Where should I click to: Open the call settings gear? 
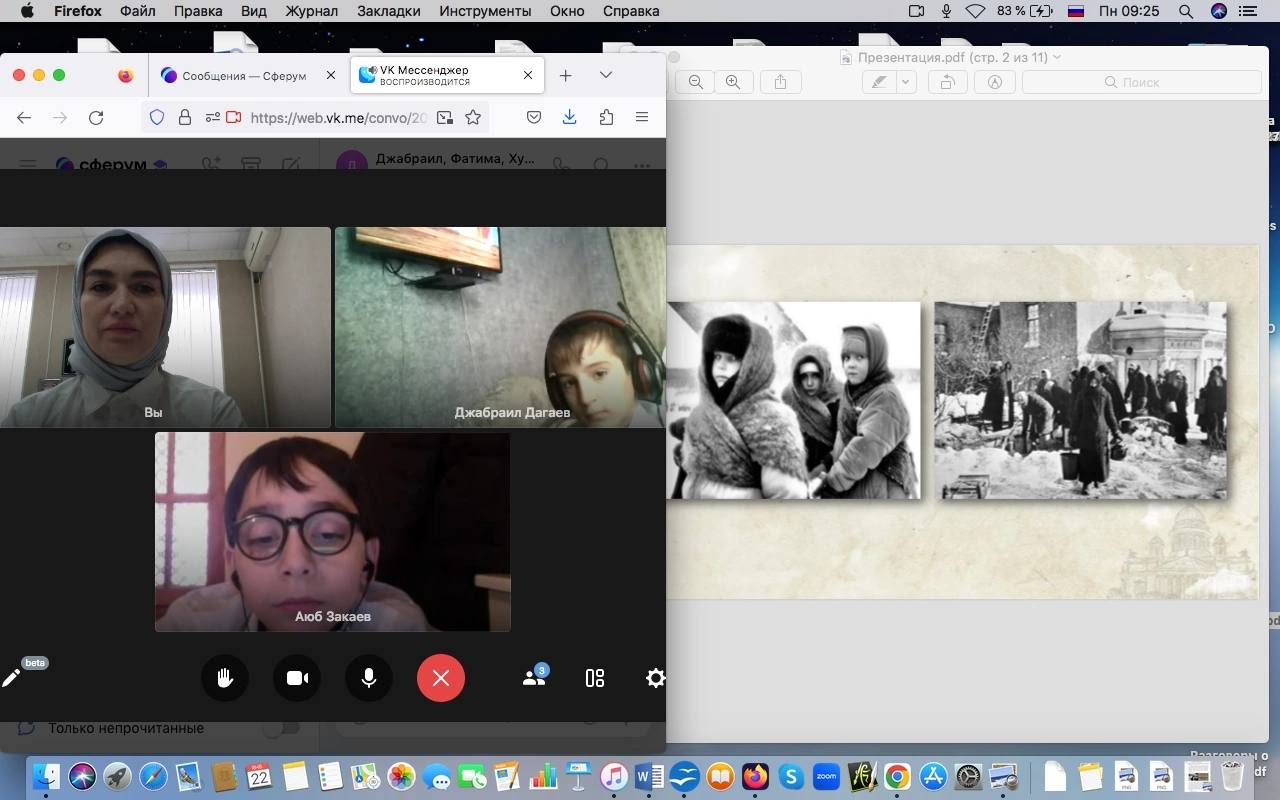655,678
